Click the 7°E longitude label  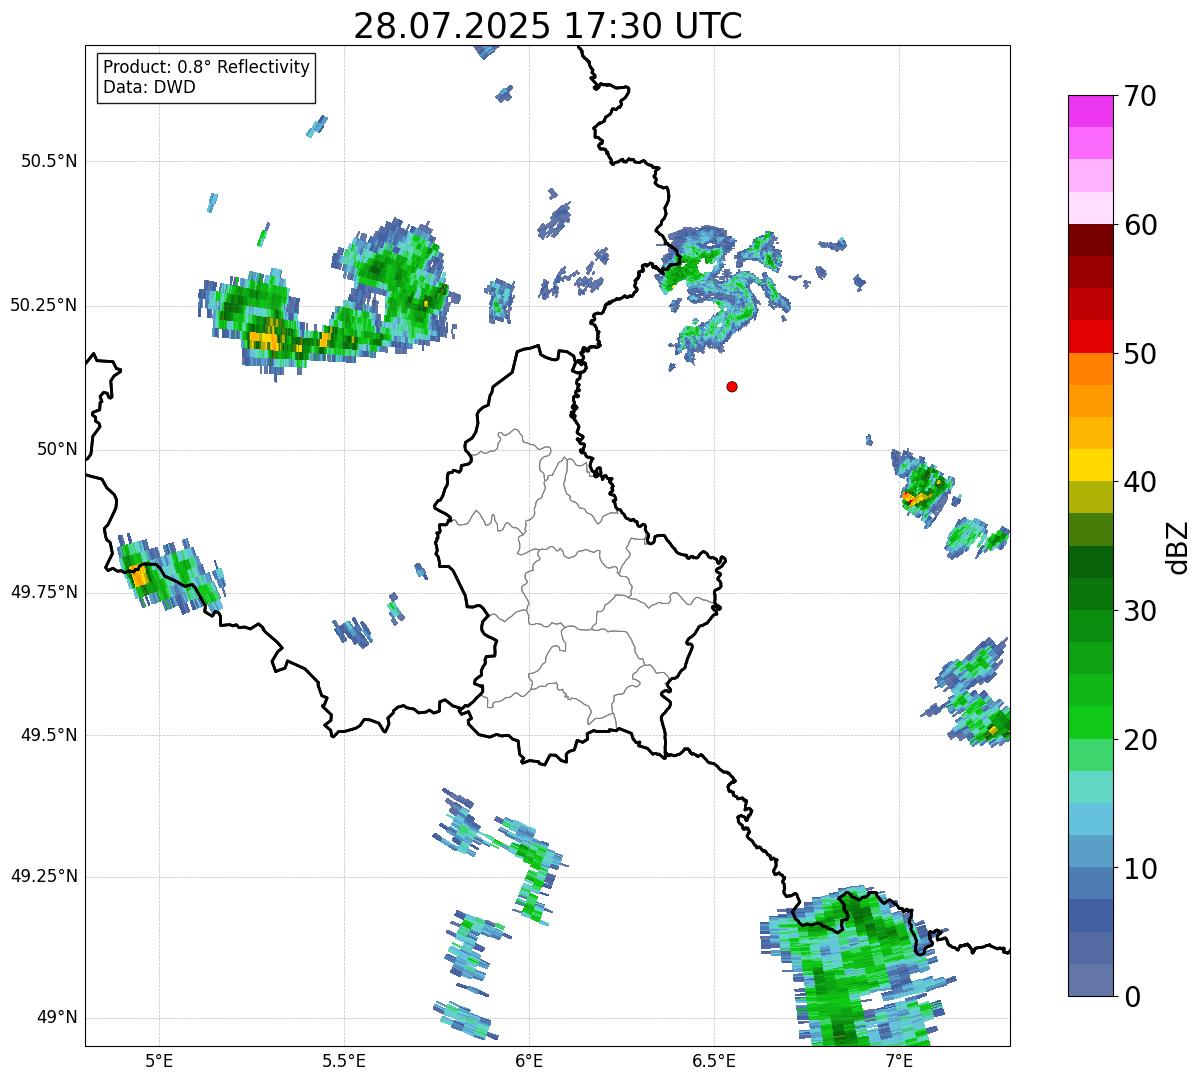click(899, 1061)
